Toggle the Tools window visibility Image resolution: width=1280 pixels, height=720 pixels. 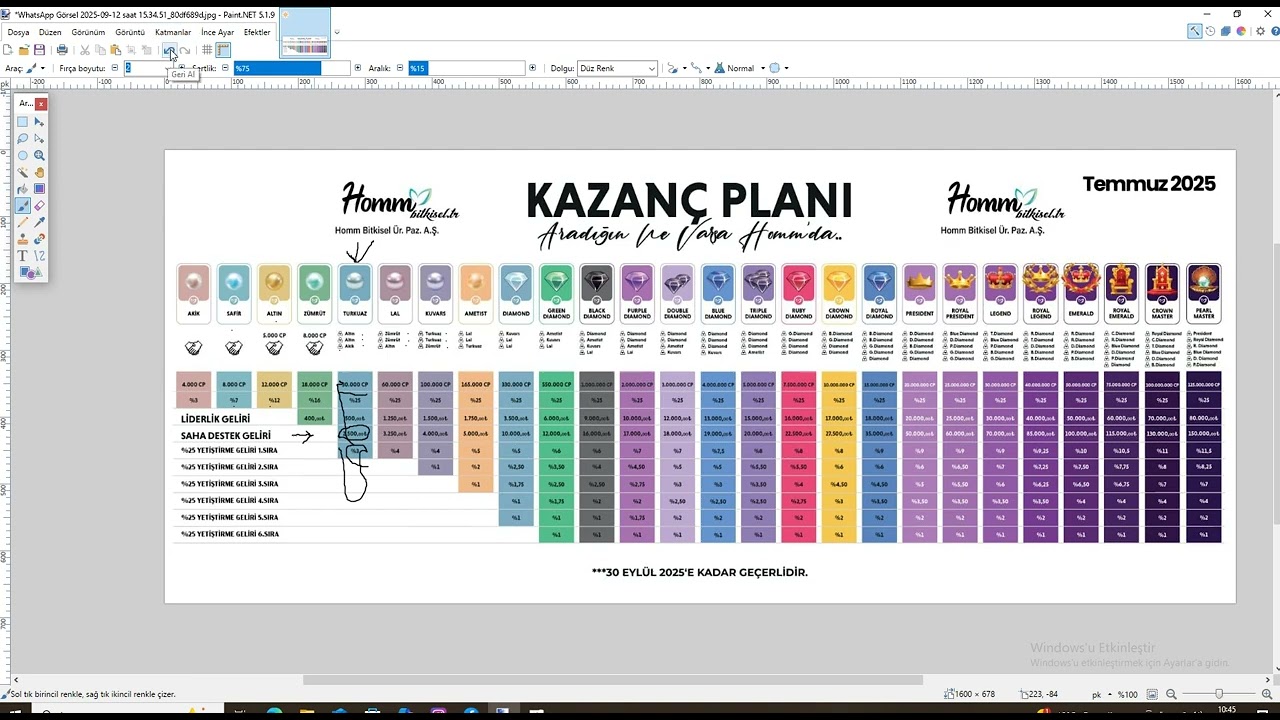(x=1195, y=31)
